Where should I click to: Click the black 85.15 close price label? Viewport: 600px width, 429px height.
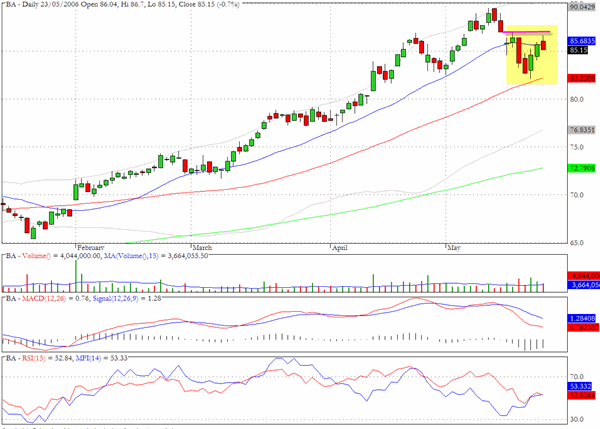tap(578, 50)
